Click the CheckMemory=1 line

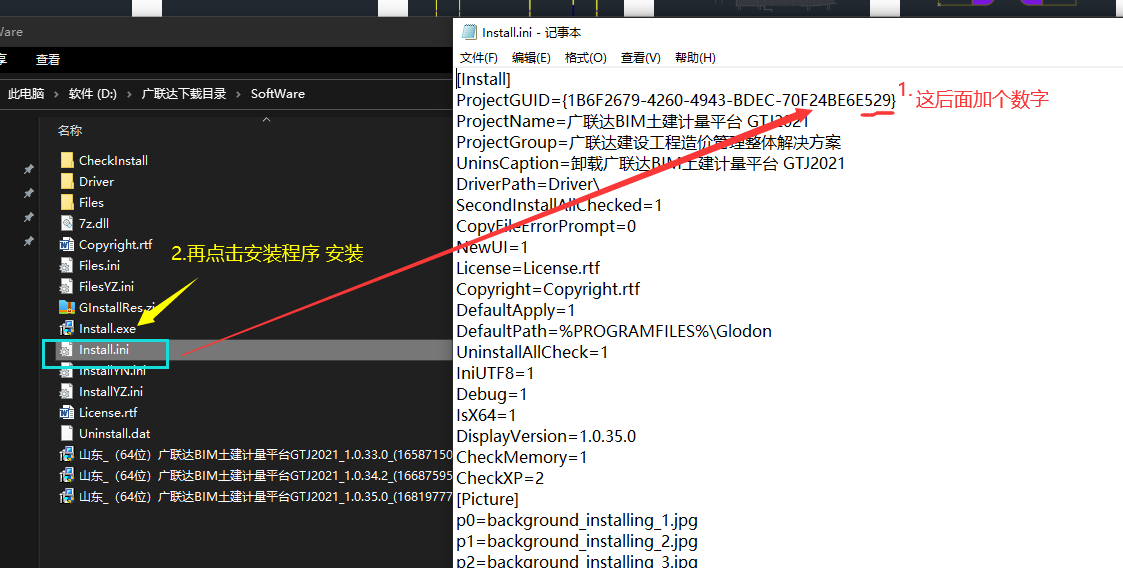pyautogui.click(x=521, y=457)
